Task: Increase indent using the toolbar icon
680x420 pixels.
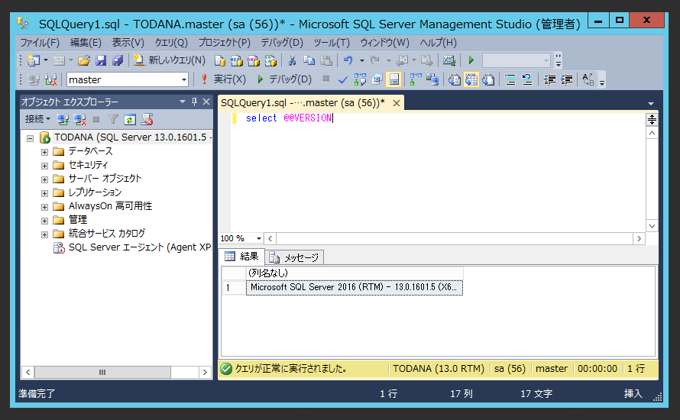Action: pos(566,80)
